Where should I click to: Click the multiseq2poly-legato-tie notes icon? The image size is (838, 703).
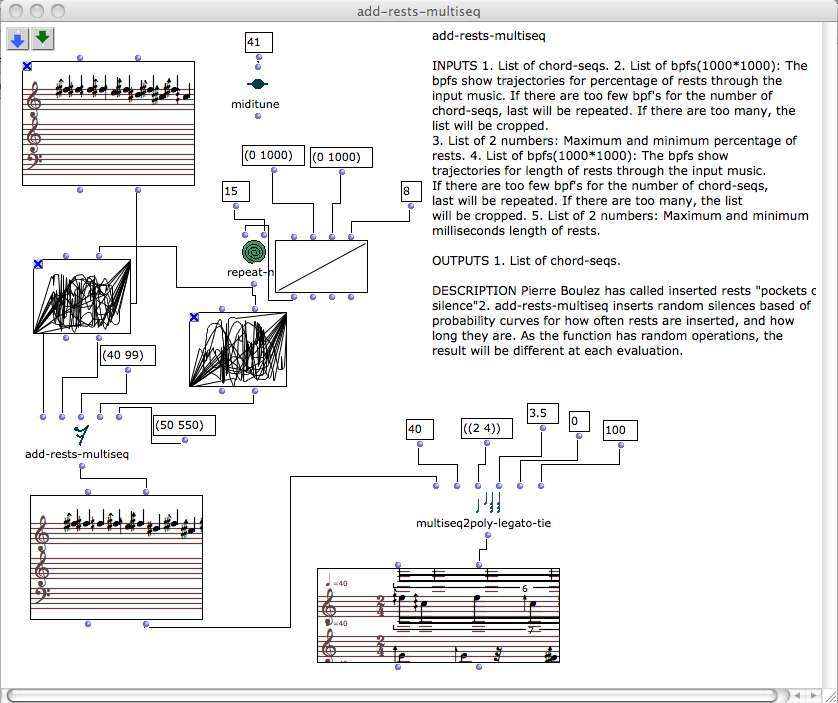click(486, 503)
